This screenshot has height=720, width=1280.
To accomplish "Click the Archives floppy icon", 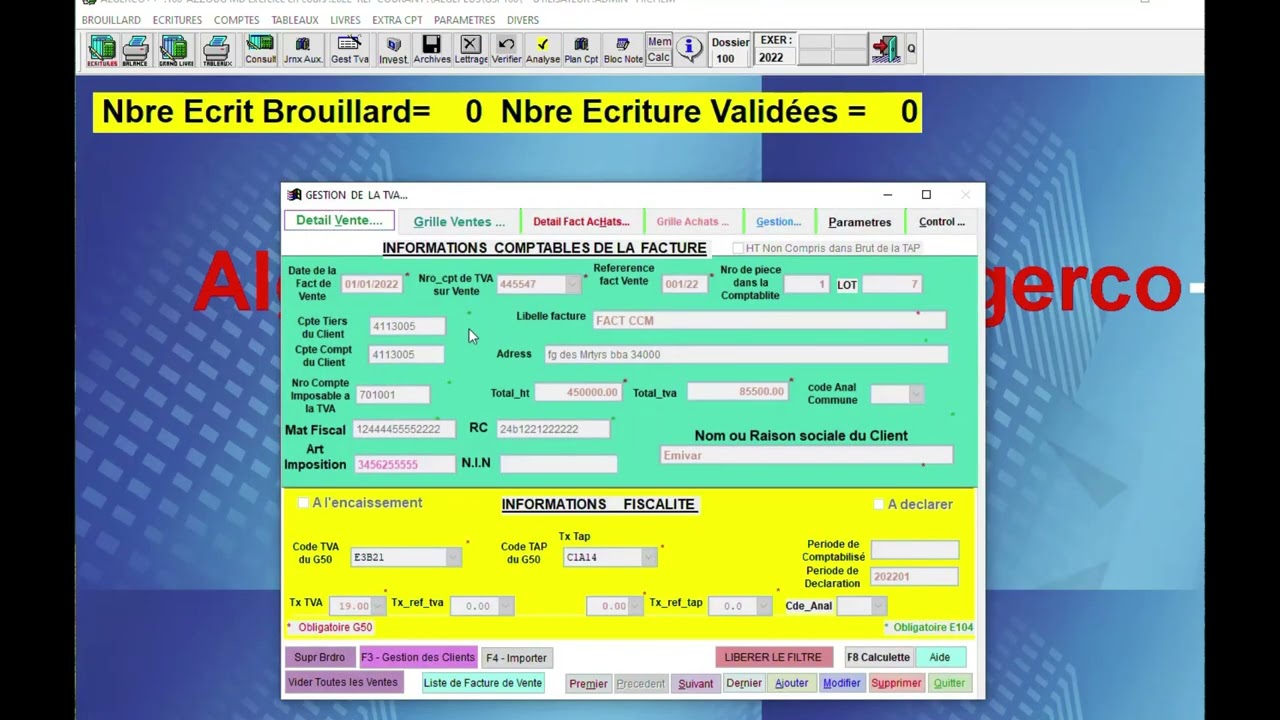I will coord(432,50).
